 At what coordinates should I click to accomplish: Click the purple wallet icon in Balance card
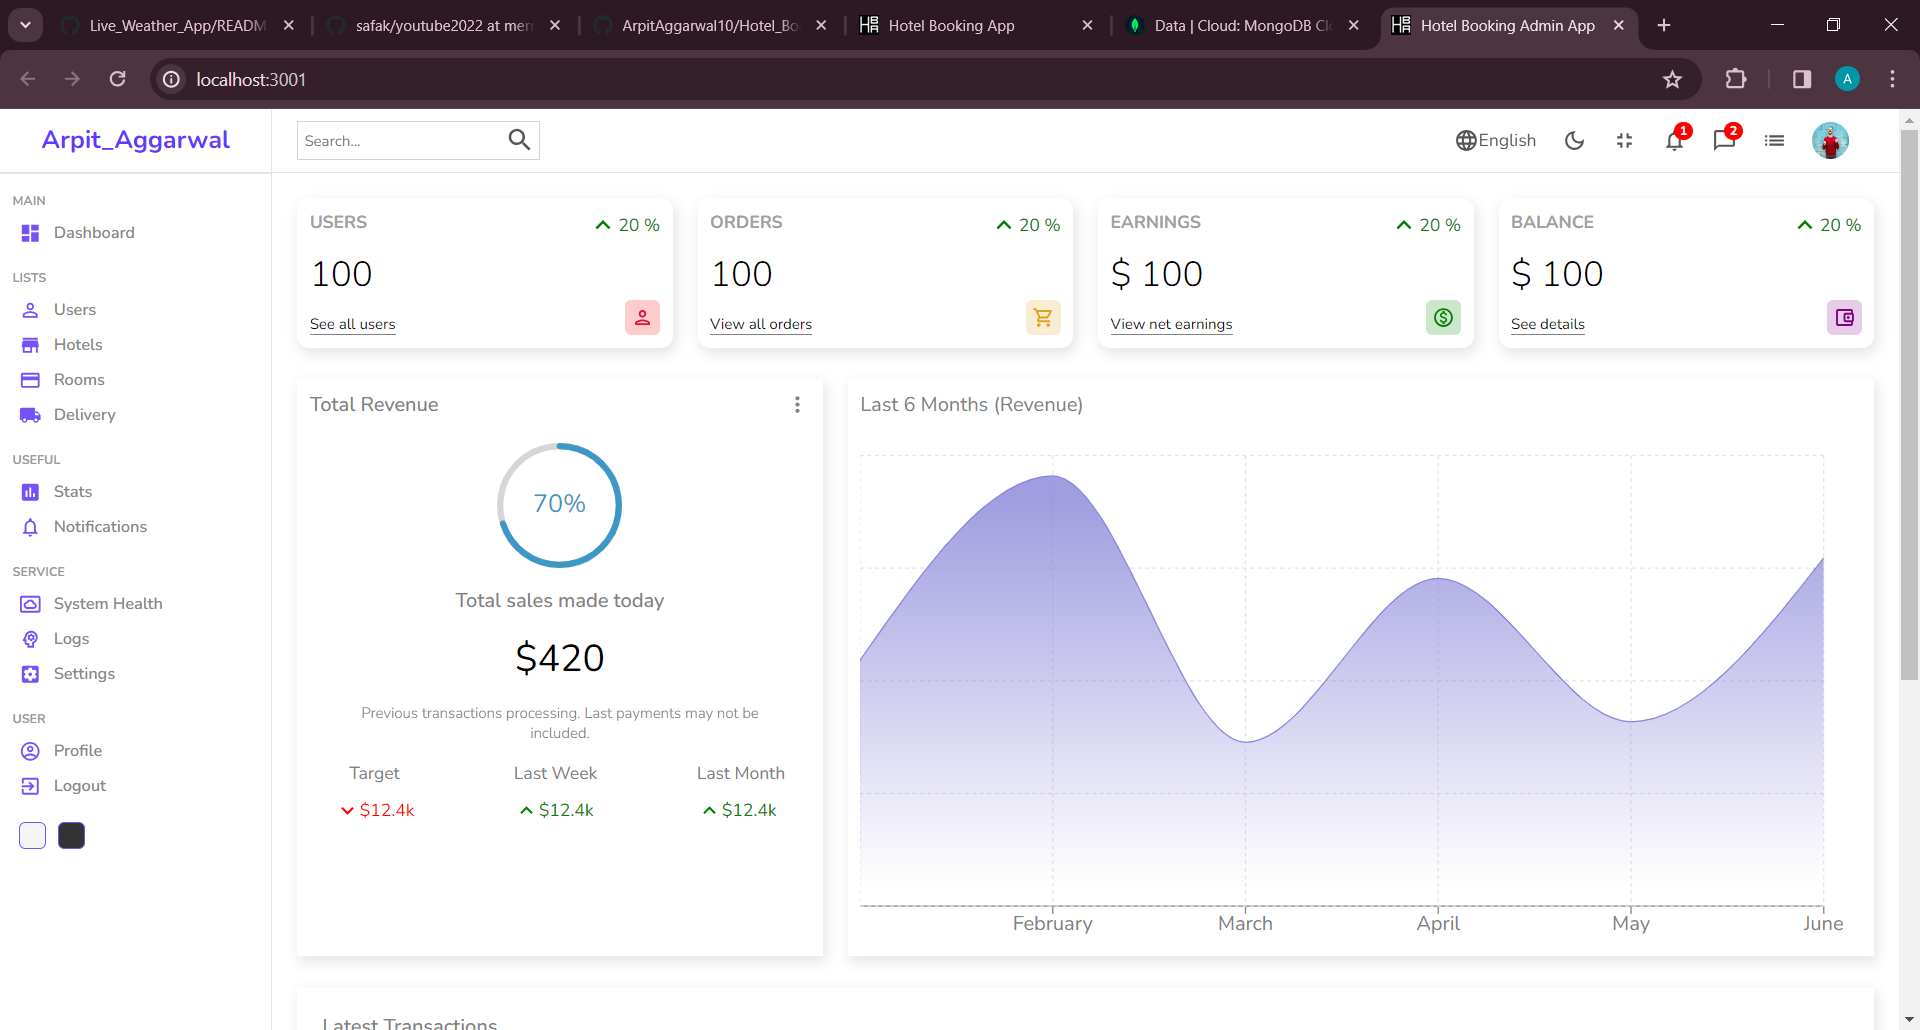[1844, 317]
